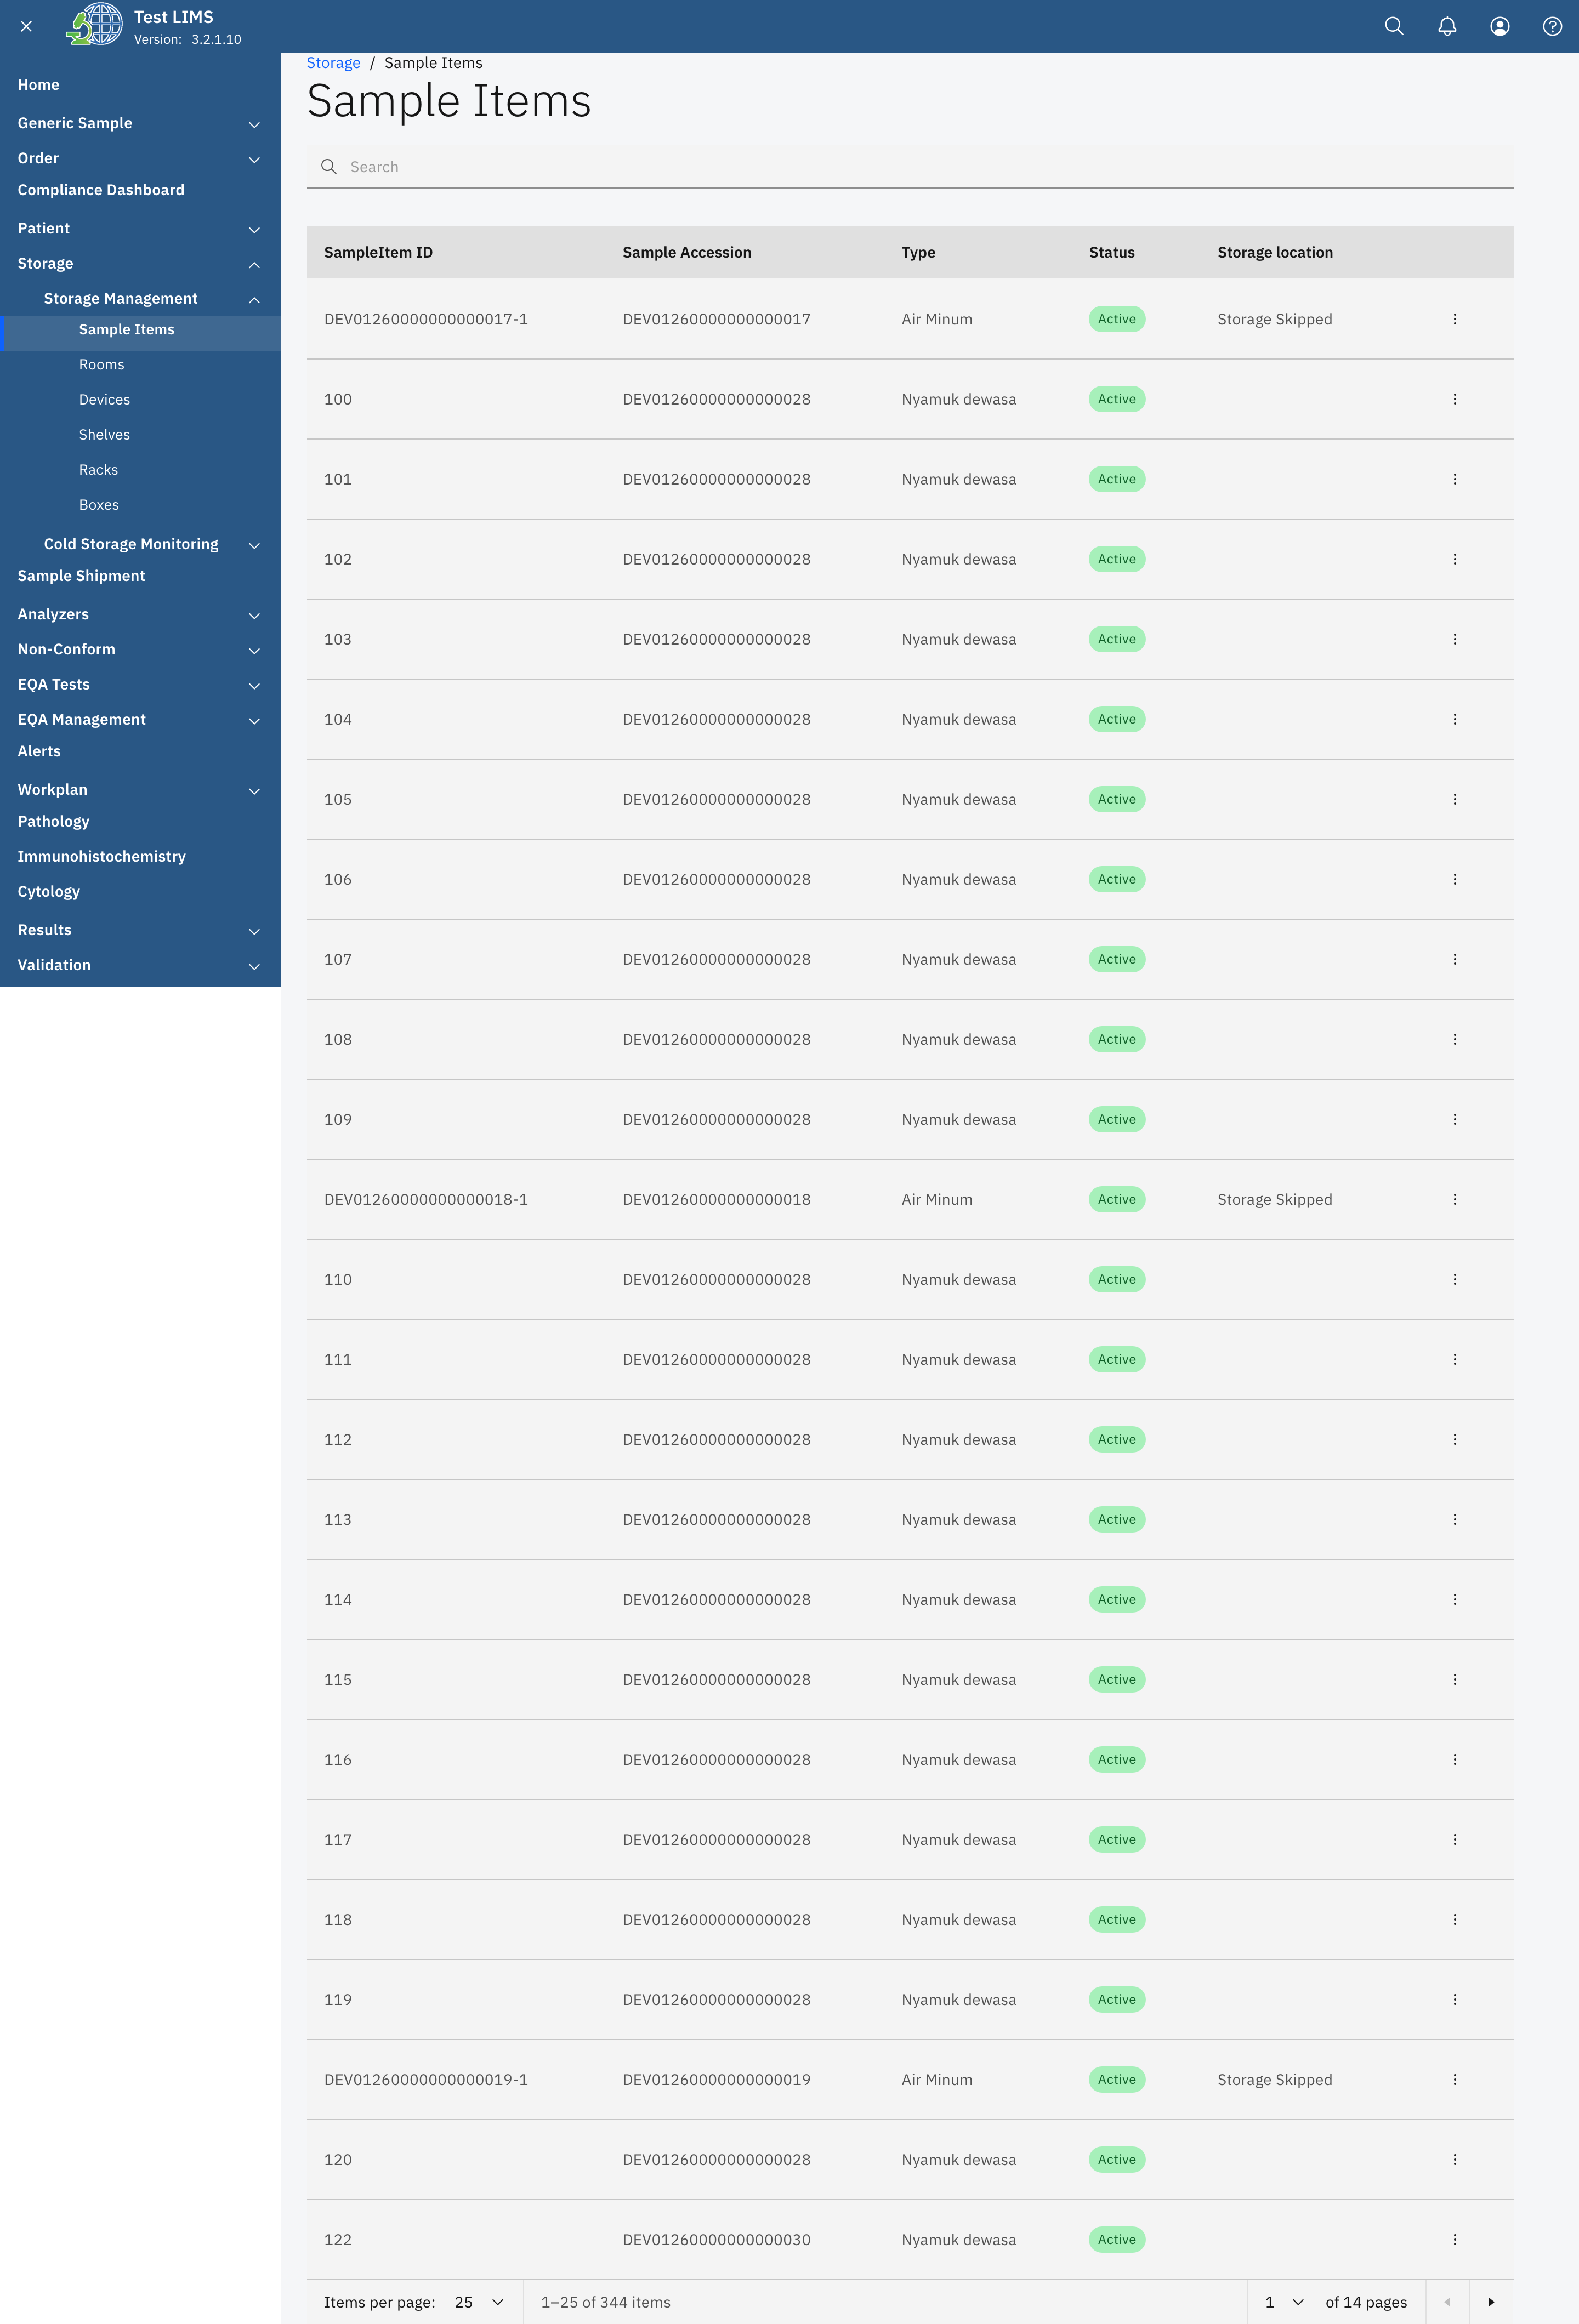Go to Home in sidebar
Screen dimensions: 1579x2324
(38, 85)
